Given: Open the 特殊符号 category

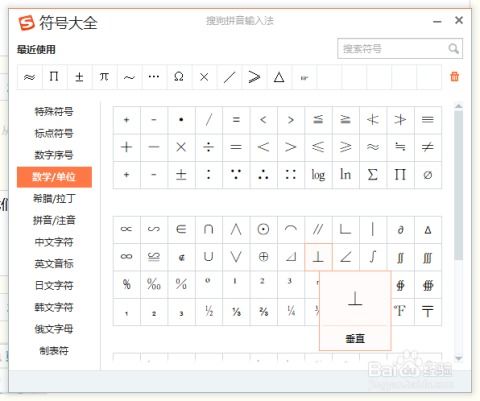Looking at the screenshot, I should point(54,111).
